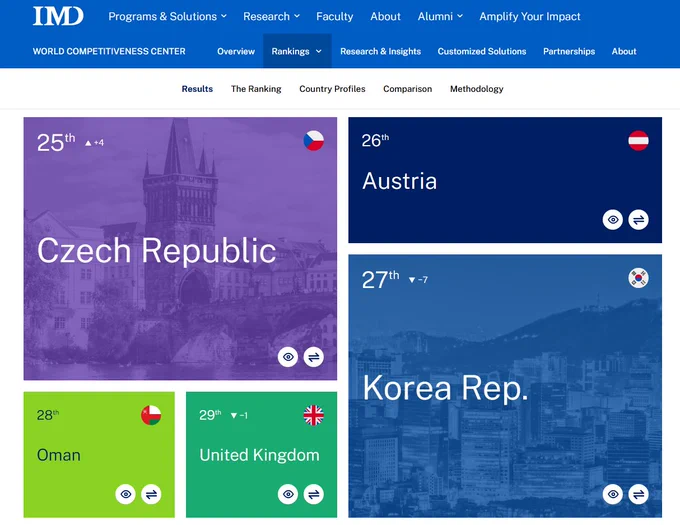Click World Competitiveness Center title link

coord(109,51)
